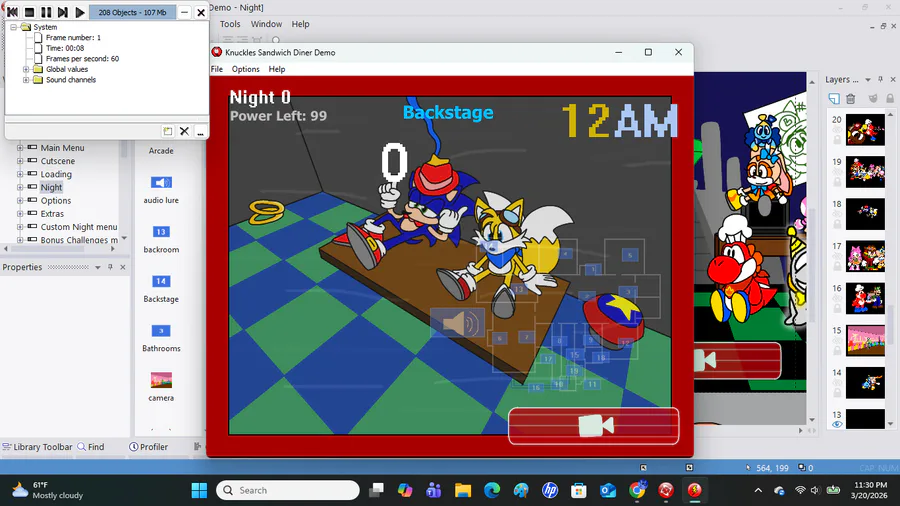The height and width of the screenshot is (506, 900).
Task: Expand the Main Menu frame node
Action: 20,147
